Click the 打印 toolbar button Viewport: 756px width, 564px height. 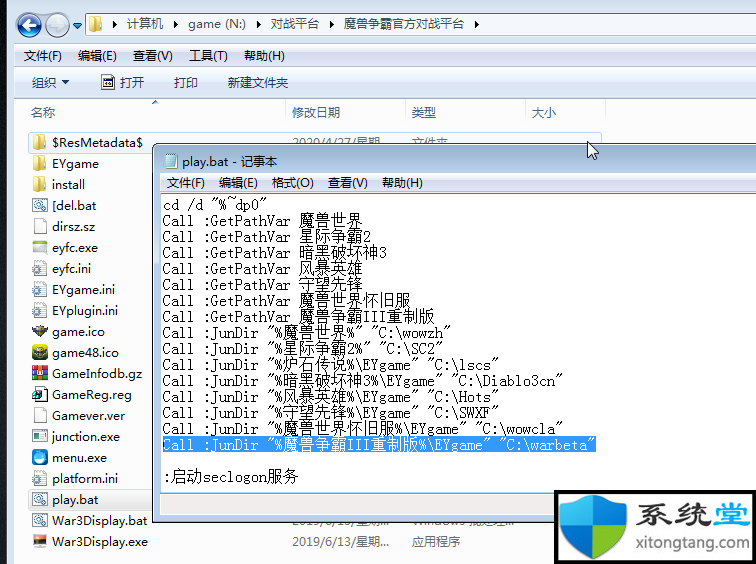tap(186, 82)
